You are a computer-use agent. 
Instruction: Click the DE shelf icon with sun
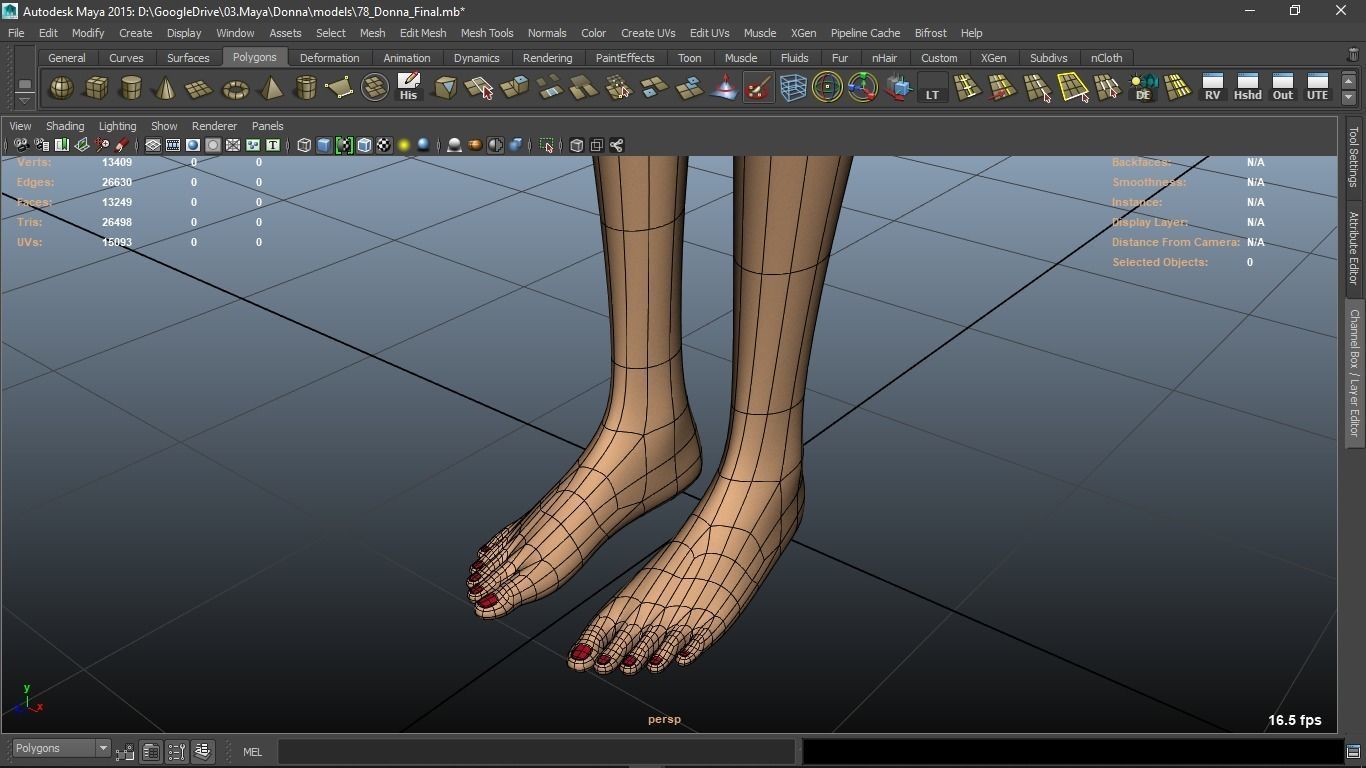coord(1143,88)
